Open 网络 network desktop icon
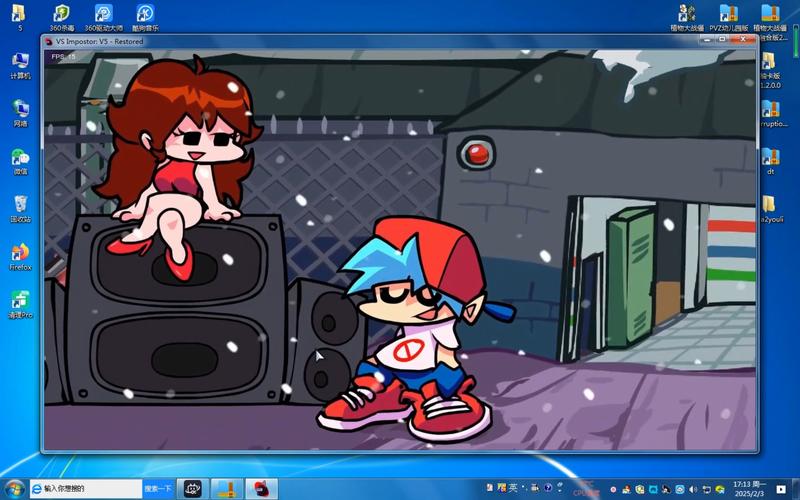This screenshot has height=500, width=800. tap(20, 113)
